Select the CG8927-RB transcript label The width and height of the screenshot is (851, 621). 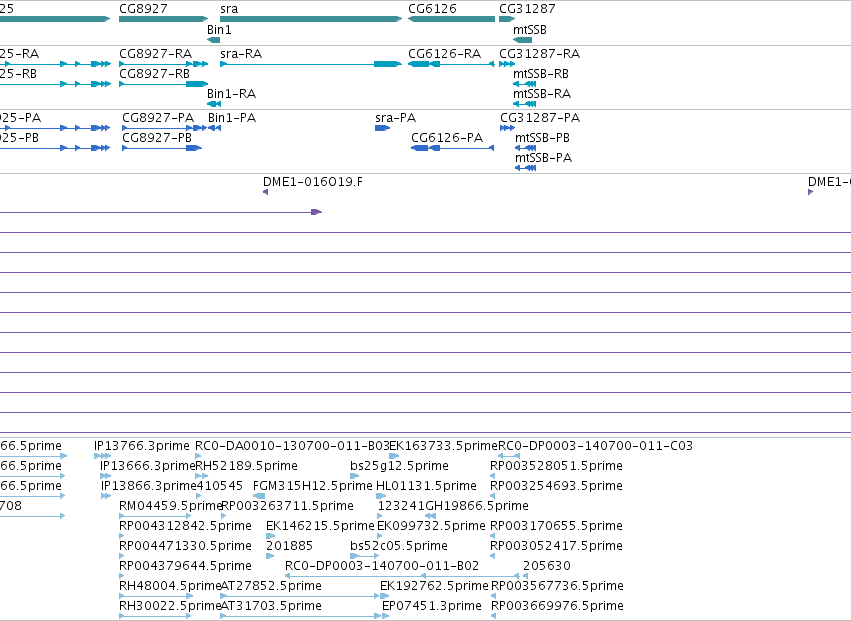(x=155, y=73)
